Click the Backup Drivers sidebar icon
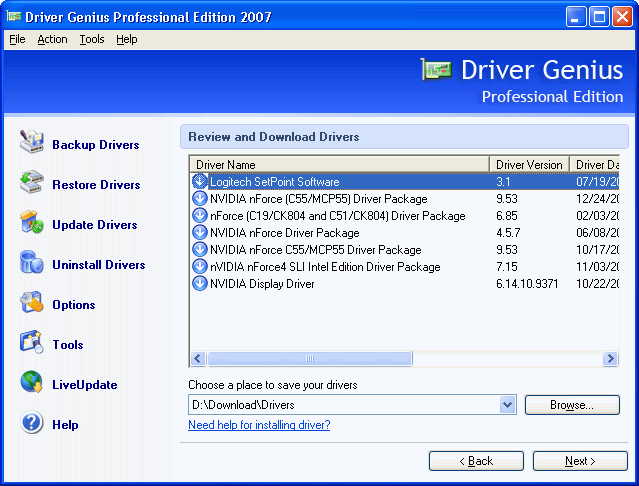Image resolution: width=639 pixels, height=486 pixels. click(32, 144)
